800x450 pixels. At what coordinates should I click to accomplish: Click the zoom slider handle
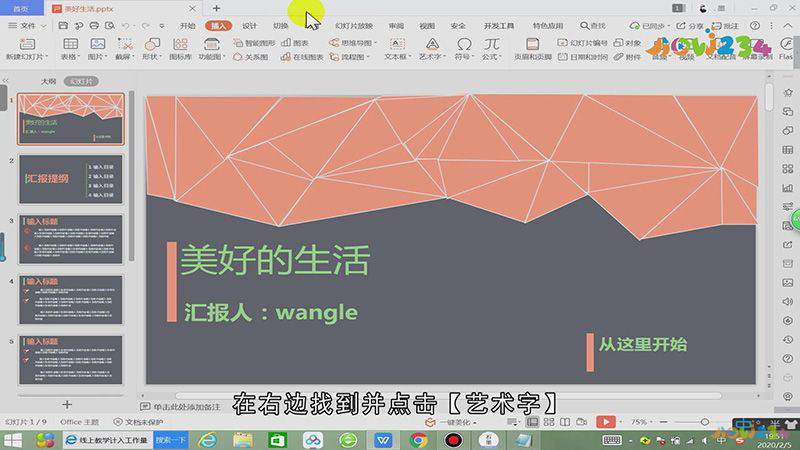(x=705, y=422)
